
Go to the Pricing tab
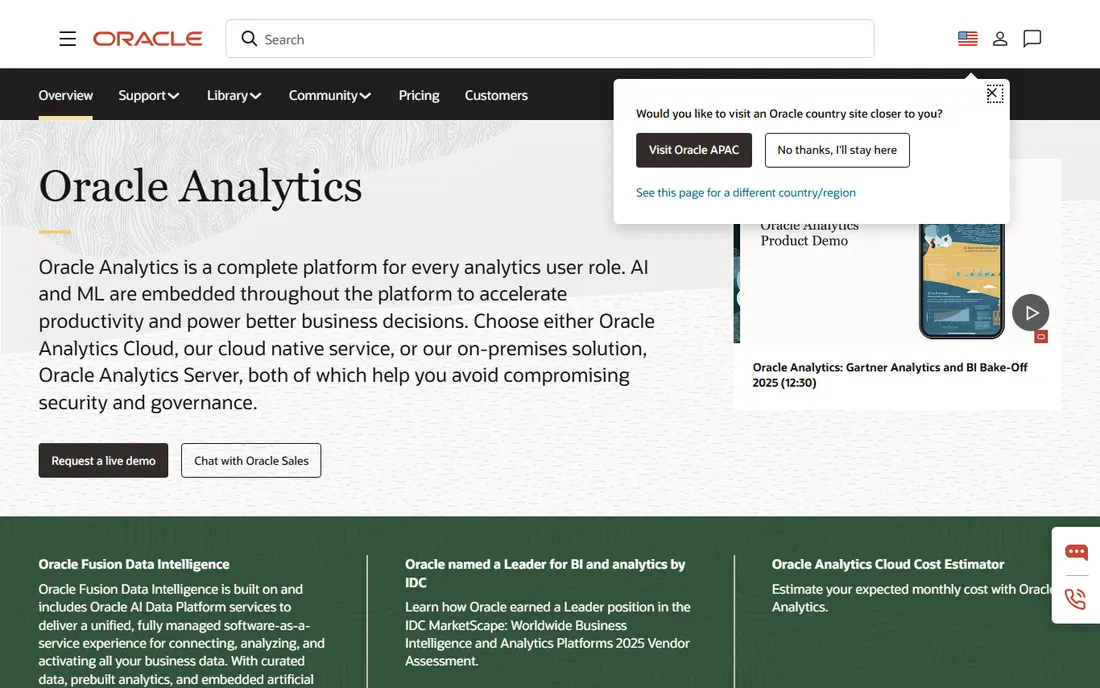tap(419, 95)
